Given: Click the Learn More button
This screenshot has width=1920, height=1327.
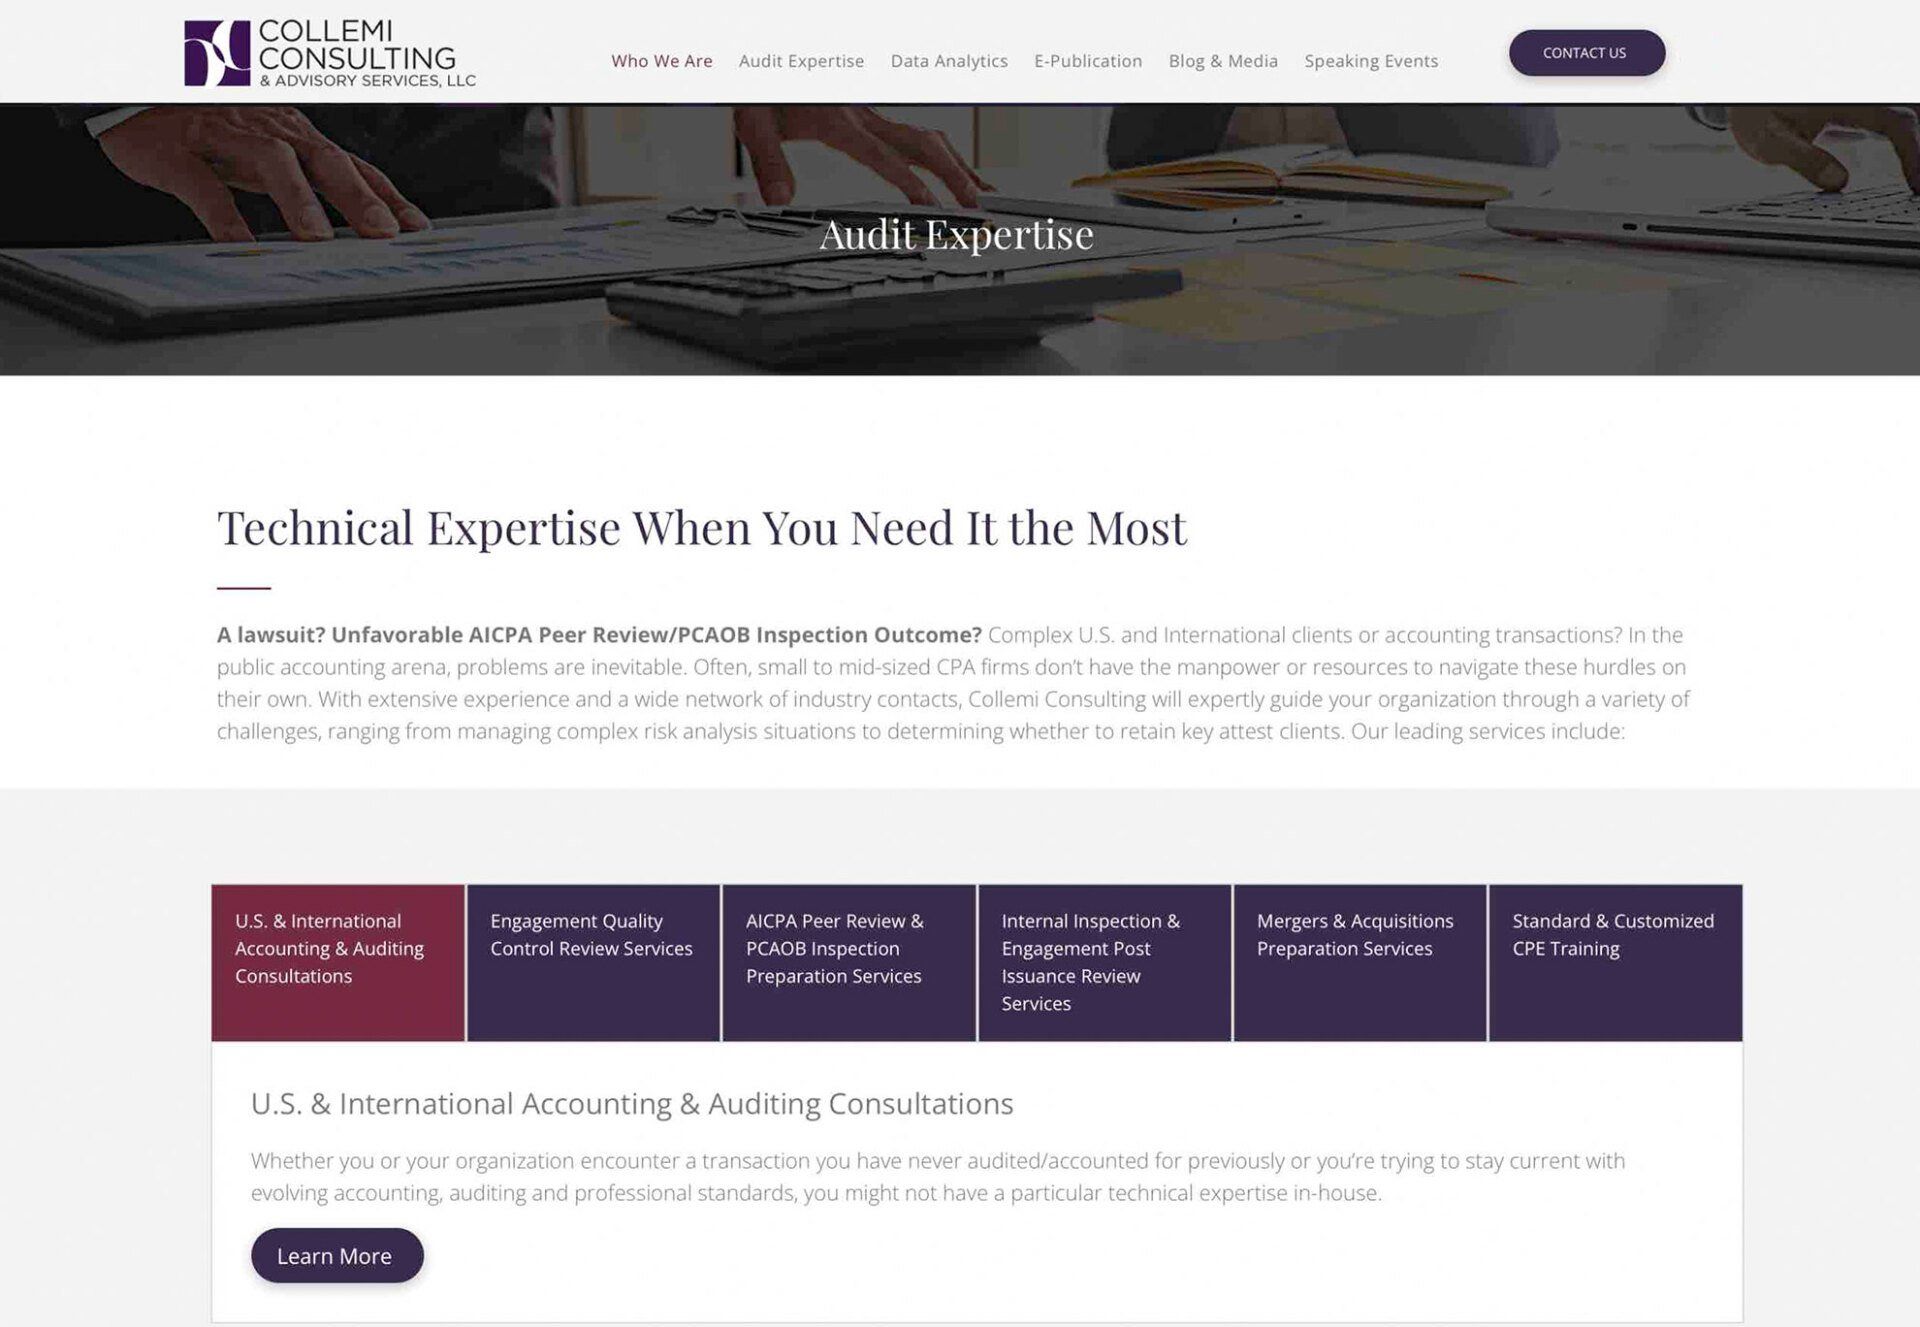Looking at the screenshot, I should click(336, 1256).
